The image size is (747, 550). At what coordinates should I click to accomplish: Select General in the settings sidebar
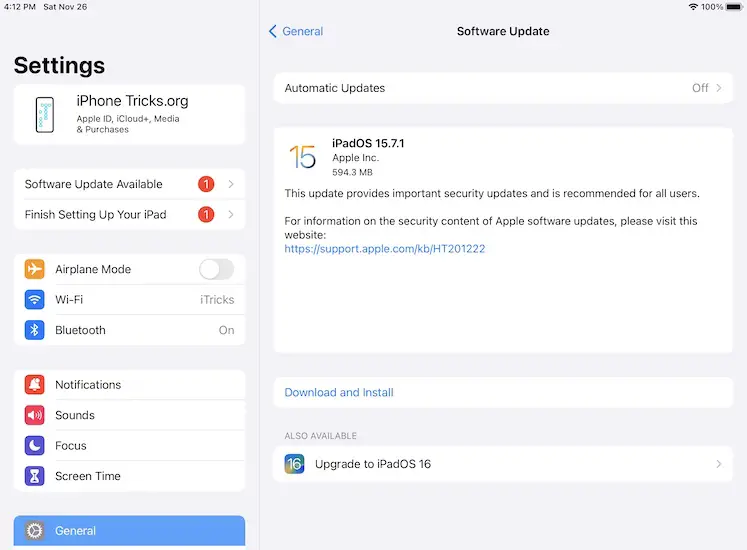coord(129,531)
